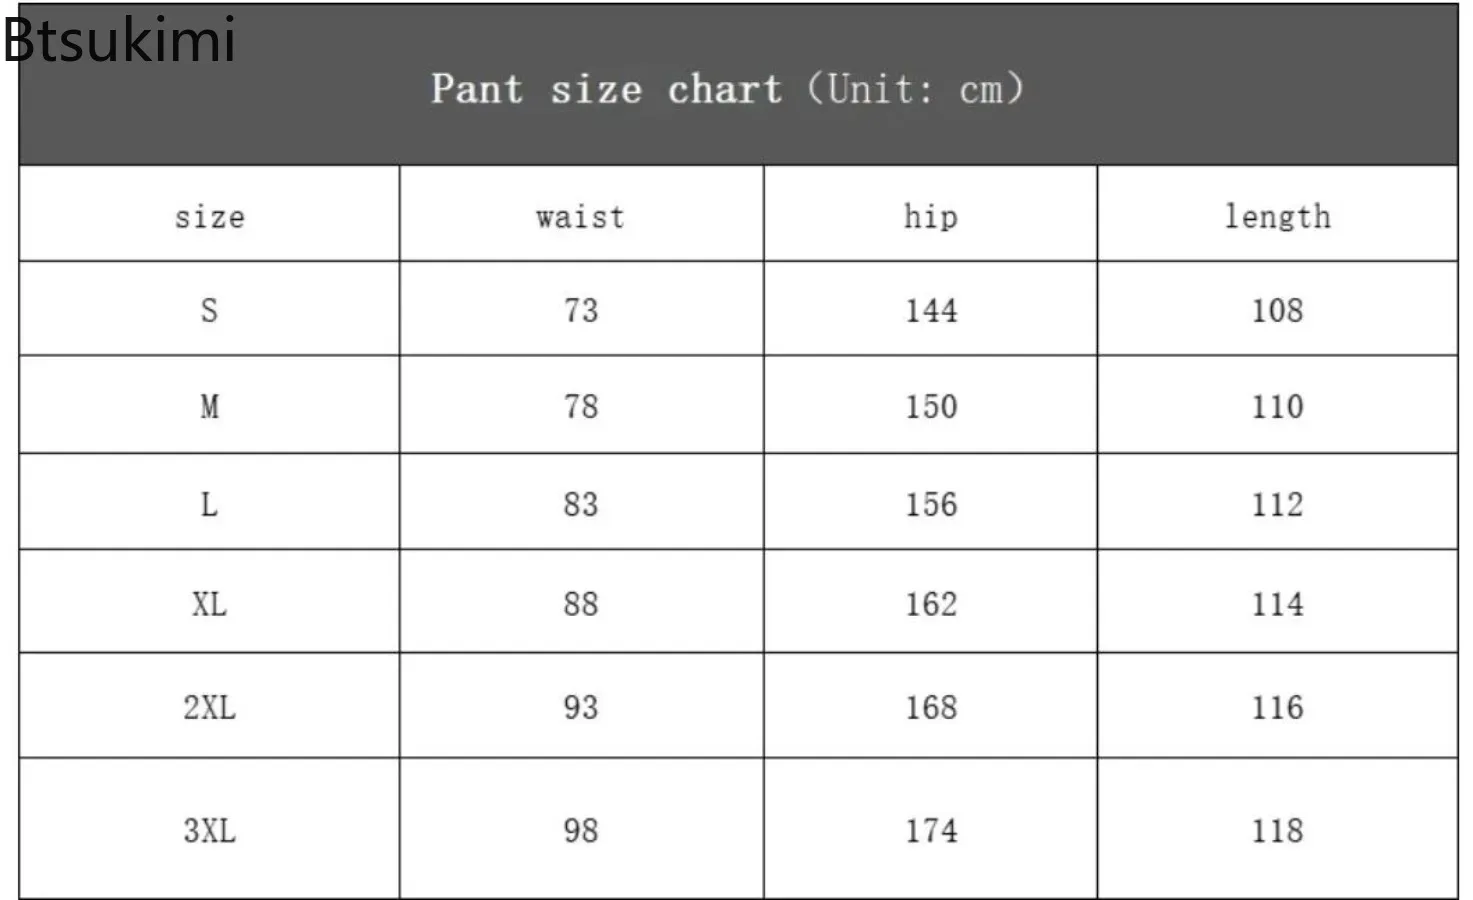Select the size column header
Viewport: 1473px width, 900px height.
pos(210,217)
